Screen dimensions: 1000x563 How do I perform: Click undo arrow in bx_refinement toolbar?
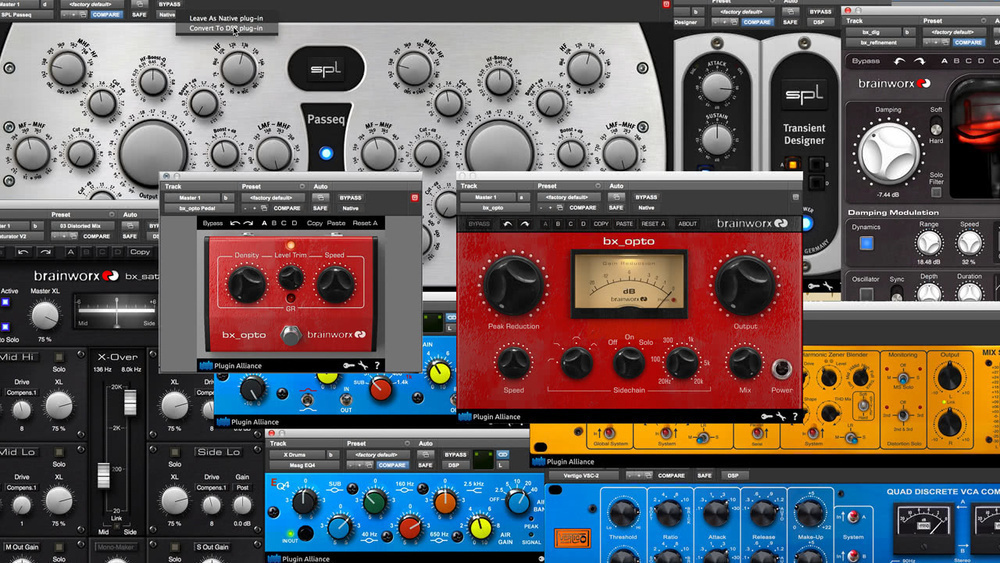click(899, 61)
